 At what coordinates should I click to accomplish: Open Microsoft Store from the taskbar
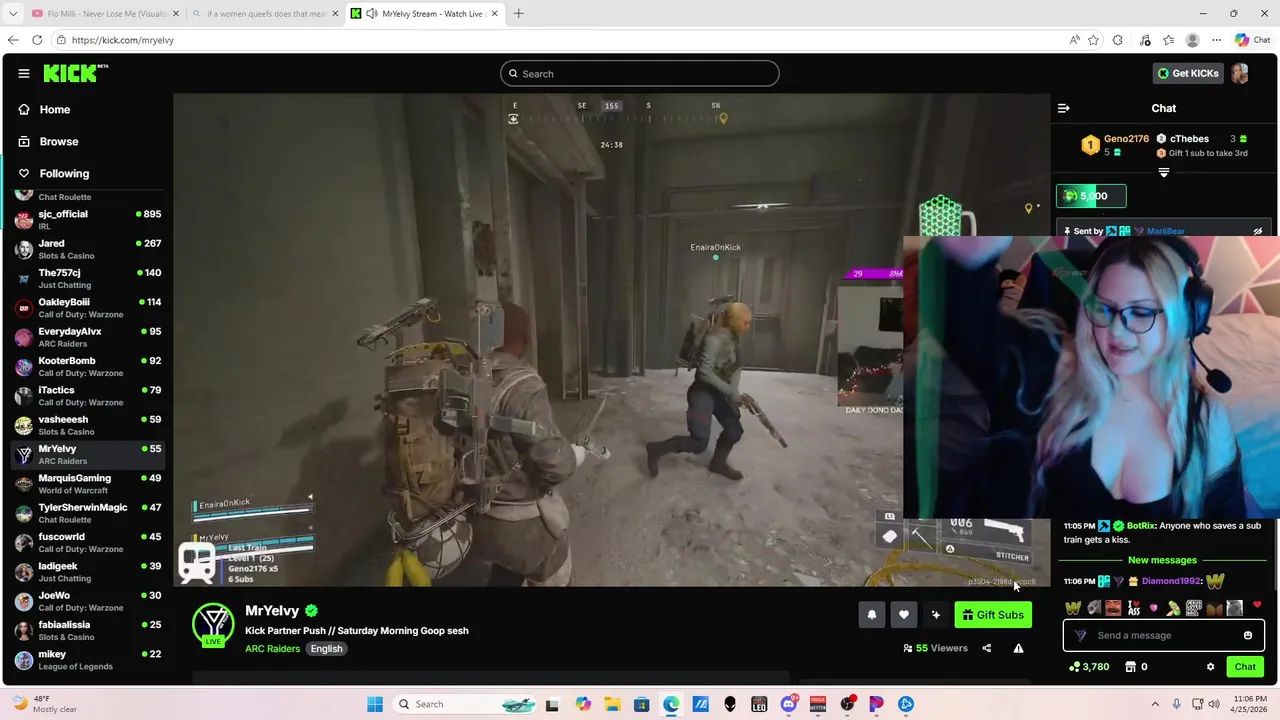(x=642, y=704)
